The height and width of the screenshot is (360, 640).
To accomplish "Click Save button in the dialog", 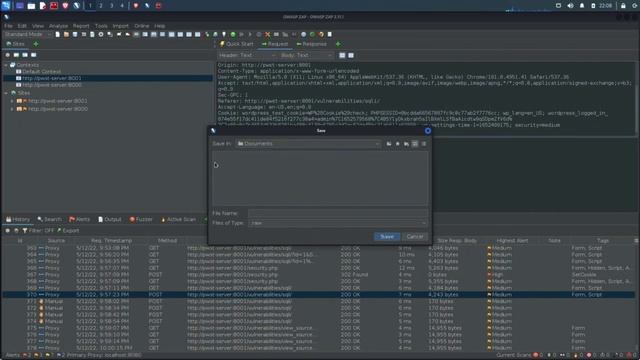I will click(x=387, y=237).
